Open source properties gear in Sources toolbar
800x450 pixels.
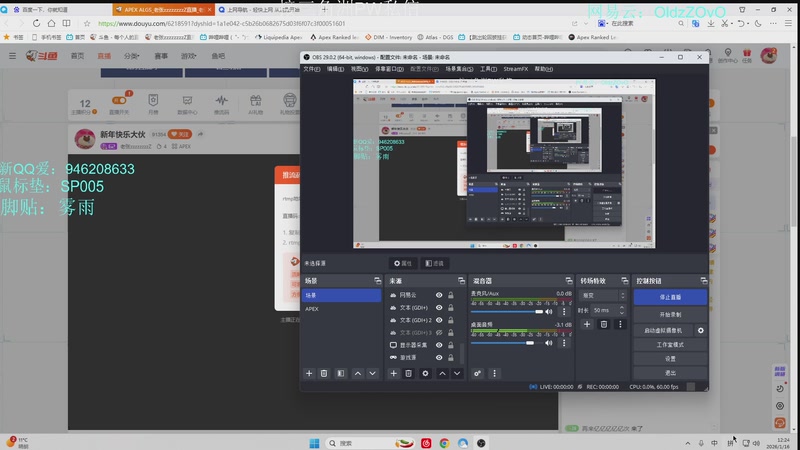coord(425,373)
